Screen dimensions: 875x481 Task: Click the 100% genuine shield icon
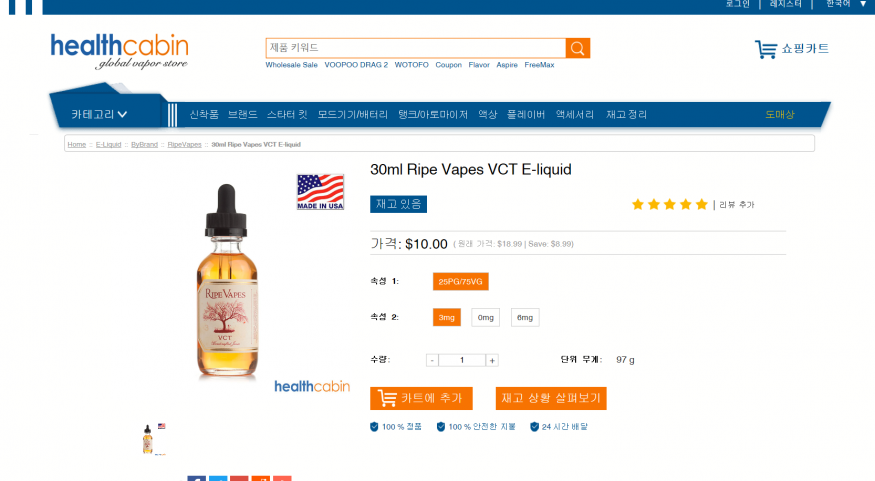[374, 427]
